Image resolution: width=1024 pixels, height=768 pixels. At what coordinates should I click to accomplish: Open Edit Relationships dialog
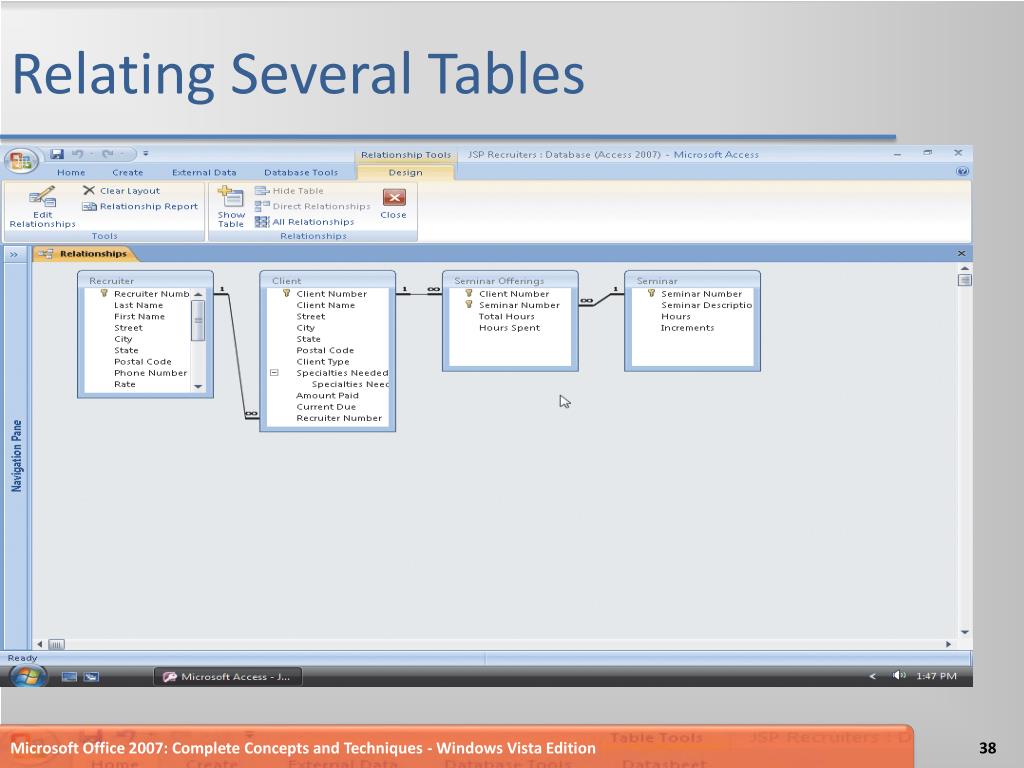point(42,207)
